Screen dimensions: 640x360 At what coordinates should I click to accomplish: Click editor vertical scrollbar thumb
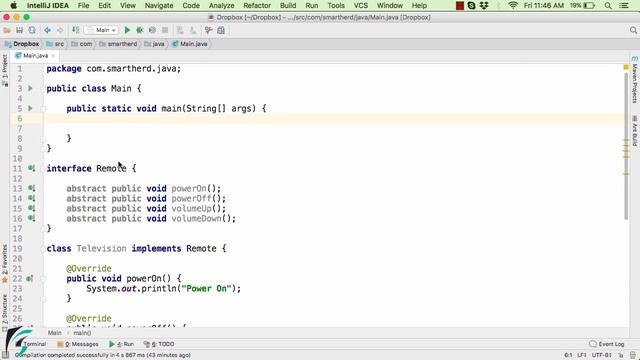[x=626, y=147]
